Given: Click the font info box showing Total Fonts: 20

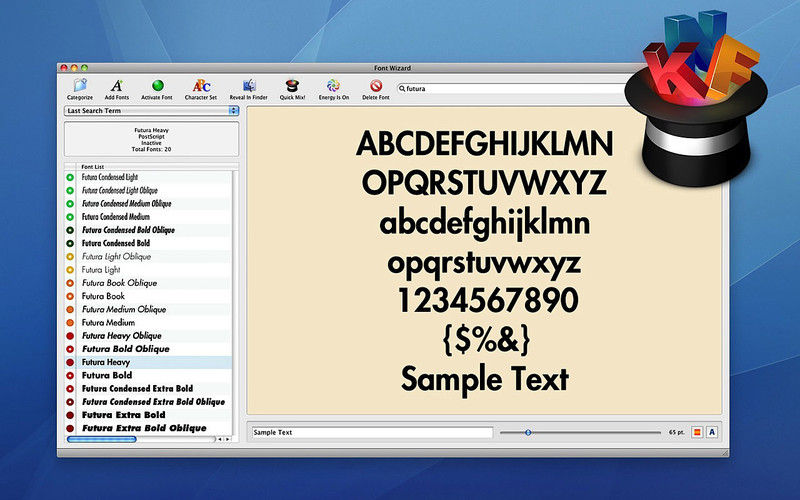Looking at the screenshot, I should (151, 139).
